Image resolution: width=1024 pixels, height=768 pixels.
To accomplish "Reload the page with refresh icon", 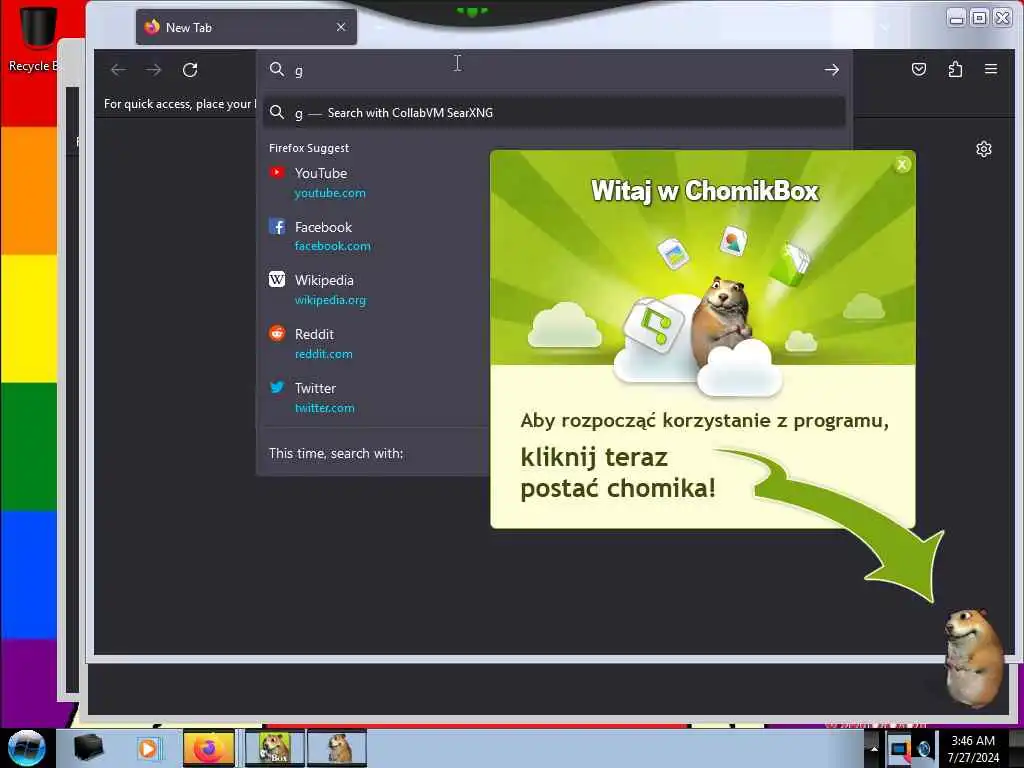I will 190,70.
